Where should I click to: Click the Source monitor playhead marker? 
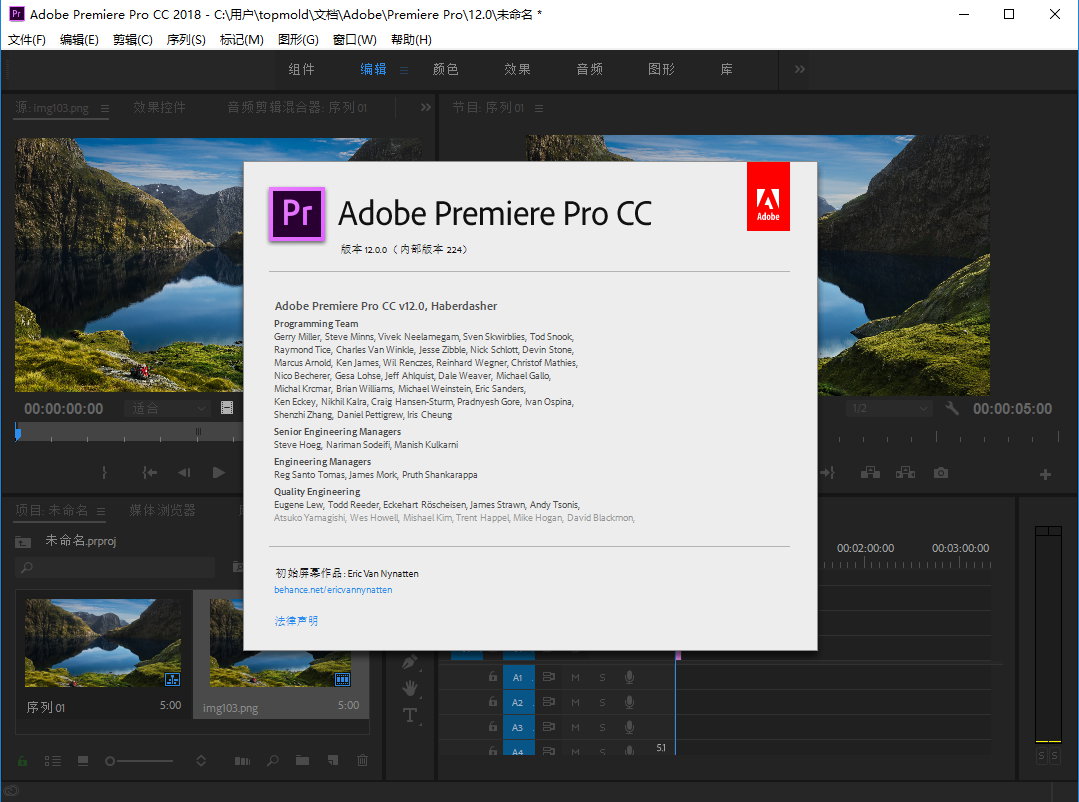(x=18, y=432)
